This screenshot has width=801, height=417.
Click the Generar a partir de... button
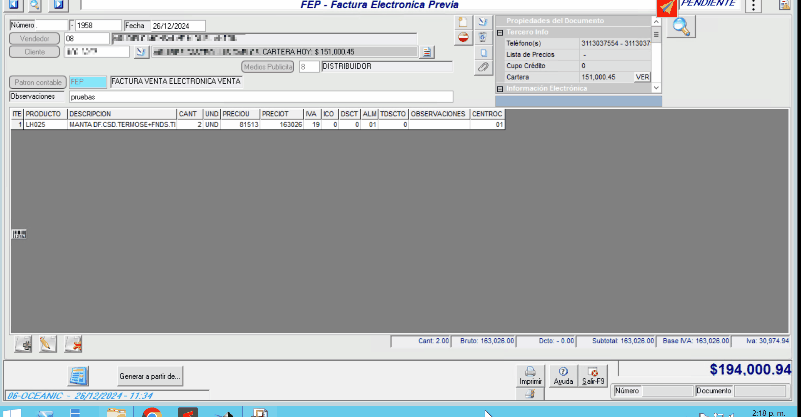[x=150, y=376]
